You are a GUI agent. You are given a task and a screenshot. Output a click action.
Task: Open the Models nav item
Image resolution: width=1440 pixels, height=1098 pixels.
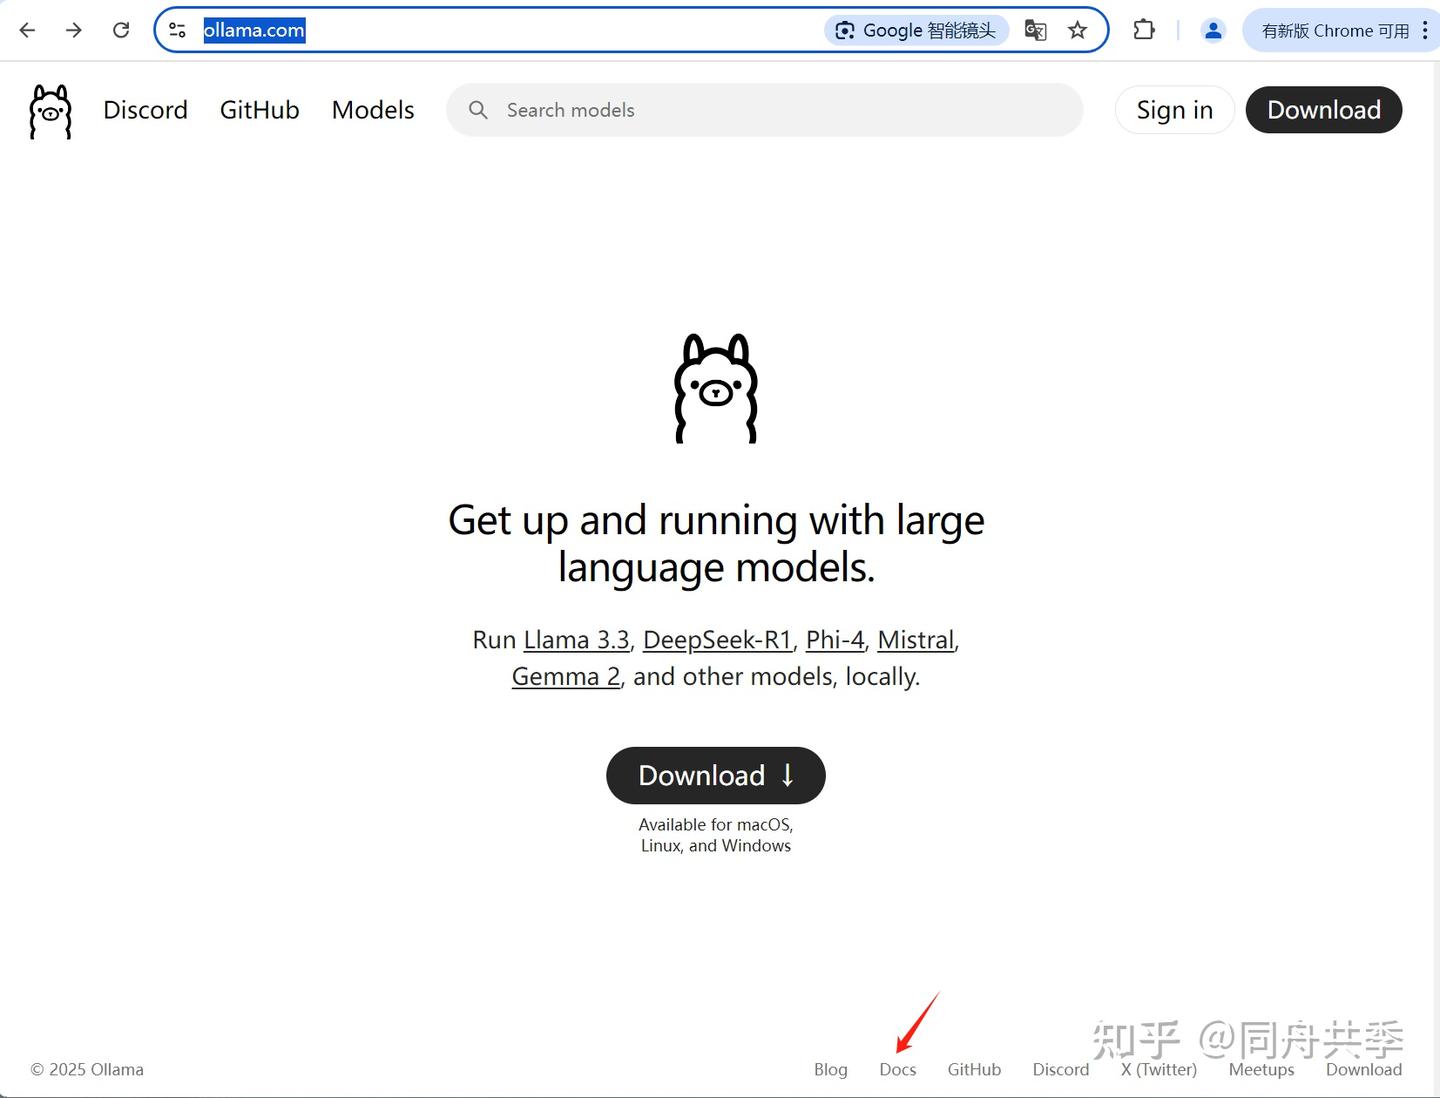pyautogui.click(x=373, y=110)
